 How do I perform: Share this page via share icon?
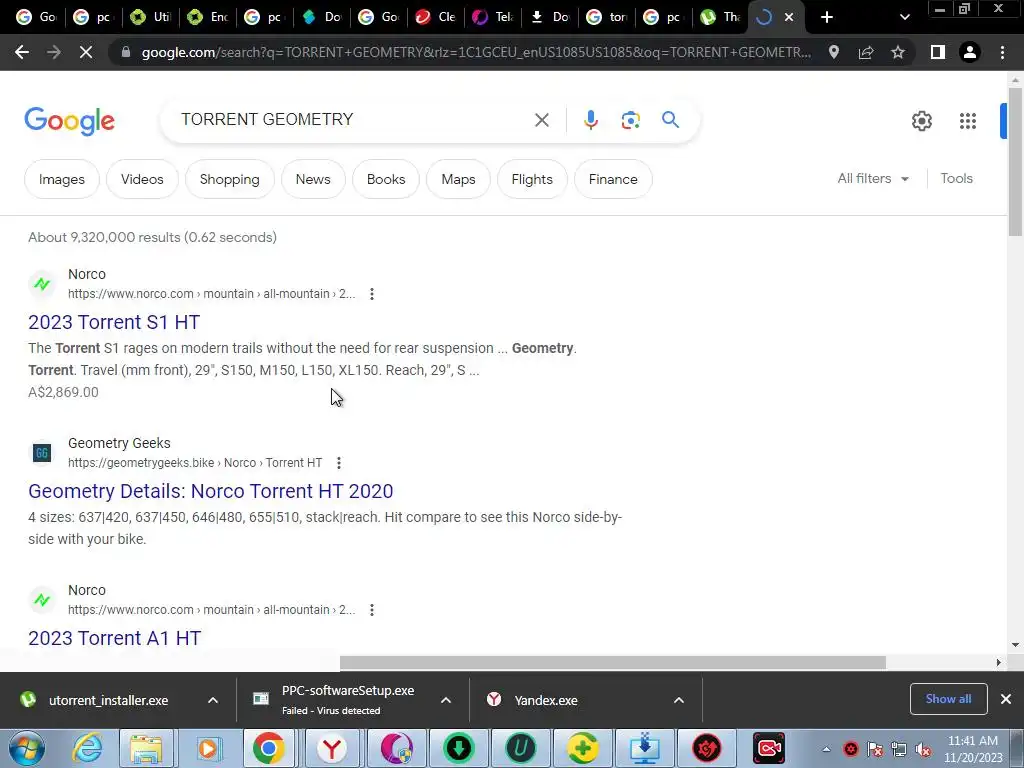(x=866, y=52)
